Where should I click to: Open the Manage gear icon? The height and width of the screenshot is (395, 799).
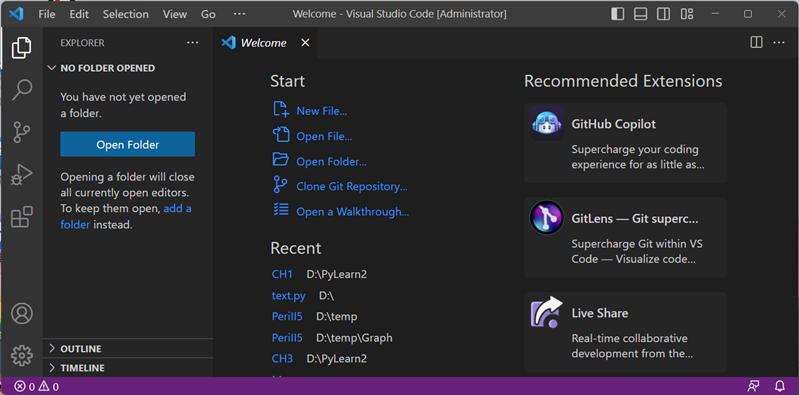tap(21, 355)
